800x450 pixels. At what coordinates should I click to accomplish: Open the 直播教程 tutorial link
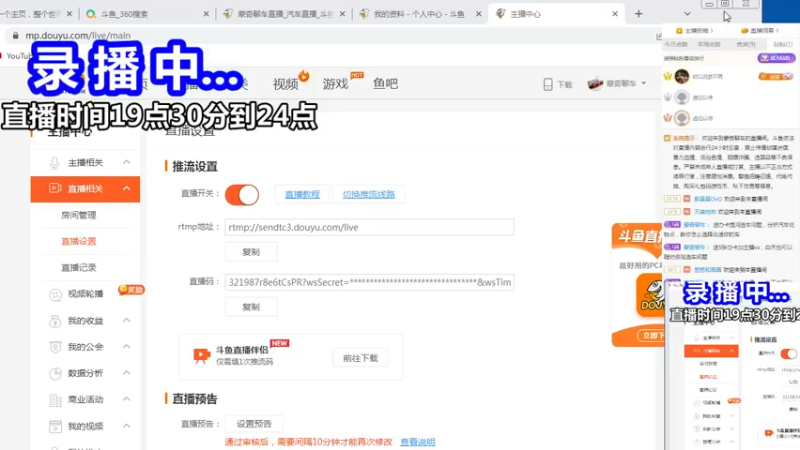302,194
